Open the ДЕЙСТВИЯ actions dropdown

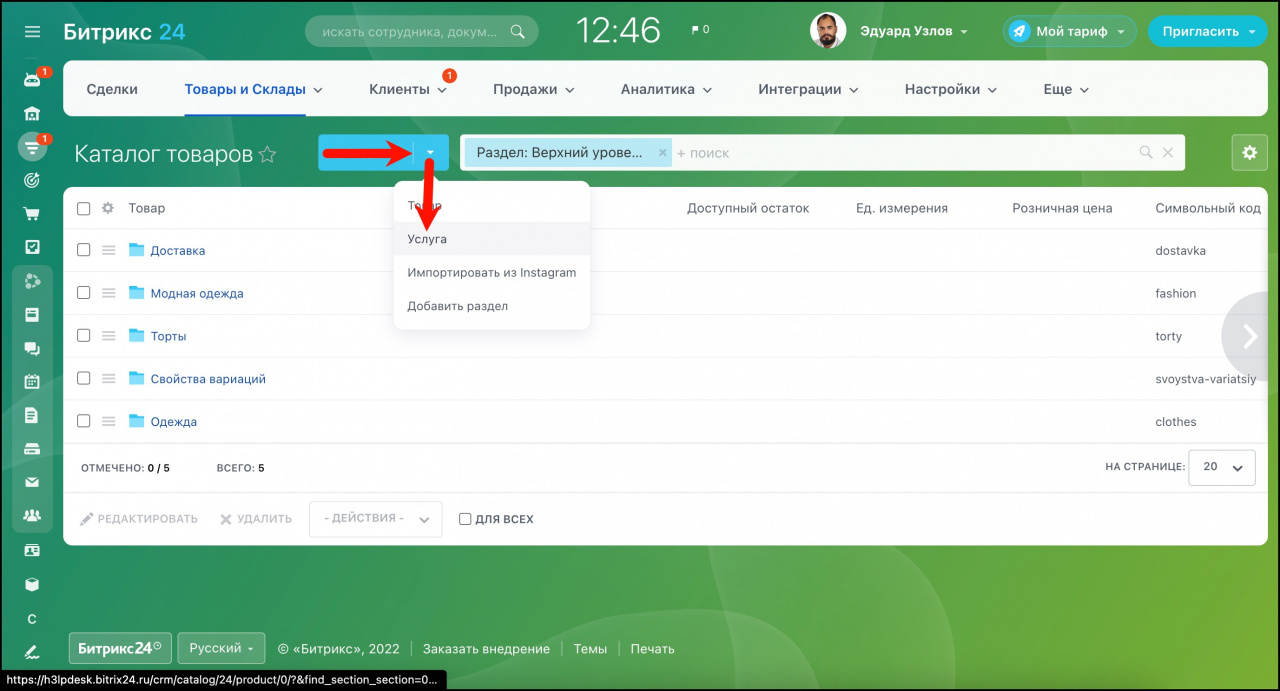pos(376,519)
